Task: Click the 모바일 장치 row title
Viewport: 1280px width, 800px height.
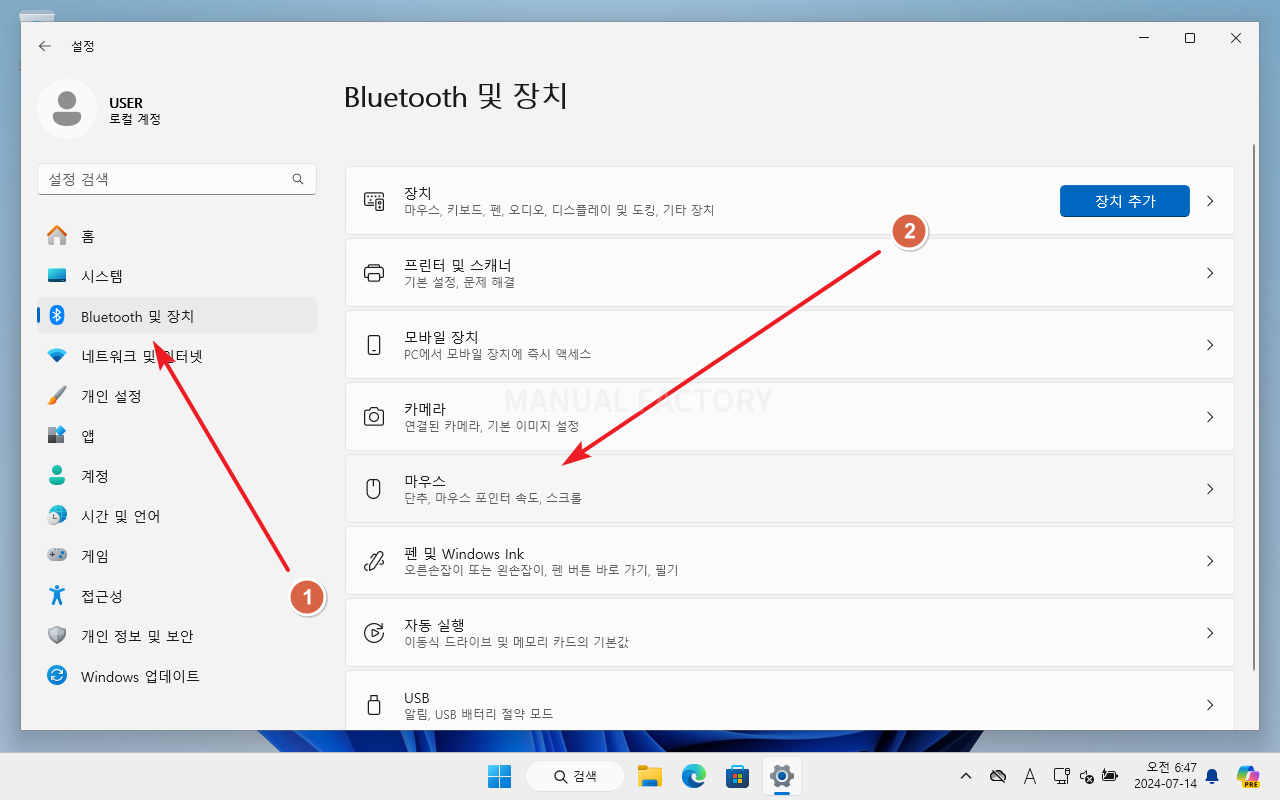Action: click(441, 337)
